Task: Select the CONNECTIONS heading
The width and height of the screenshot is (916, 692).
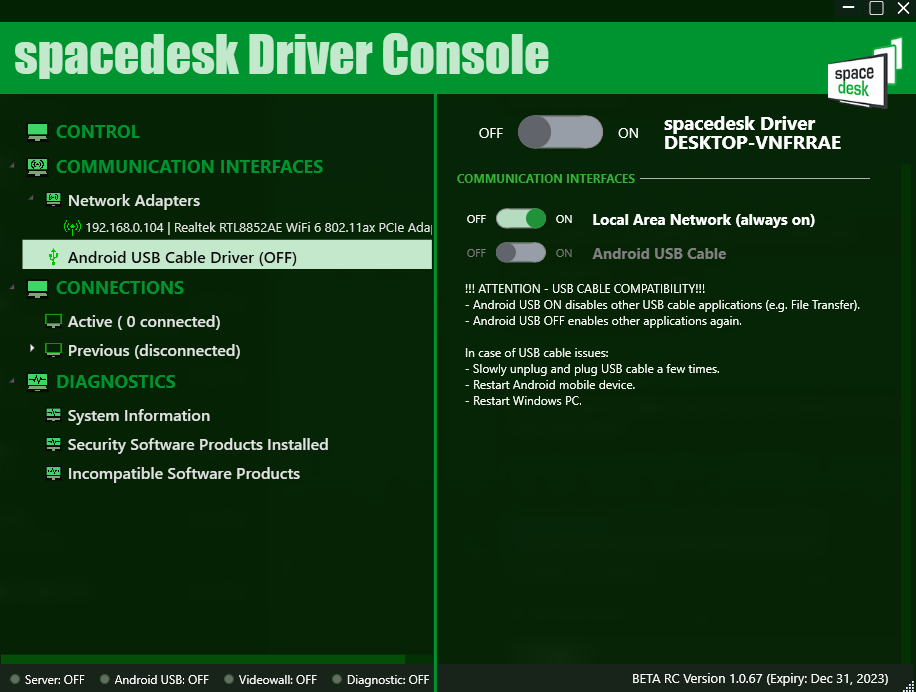Action: point(120,288)
